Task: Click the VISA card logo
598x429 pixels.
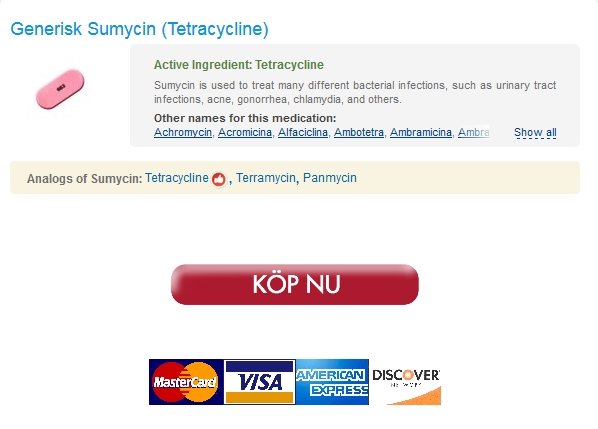Action: pos(259,382)
